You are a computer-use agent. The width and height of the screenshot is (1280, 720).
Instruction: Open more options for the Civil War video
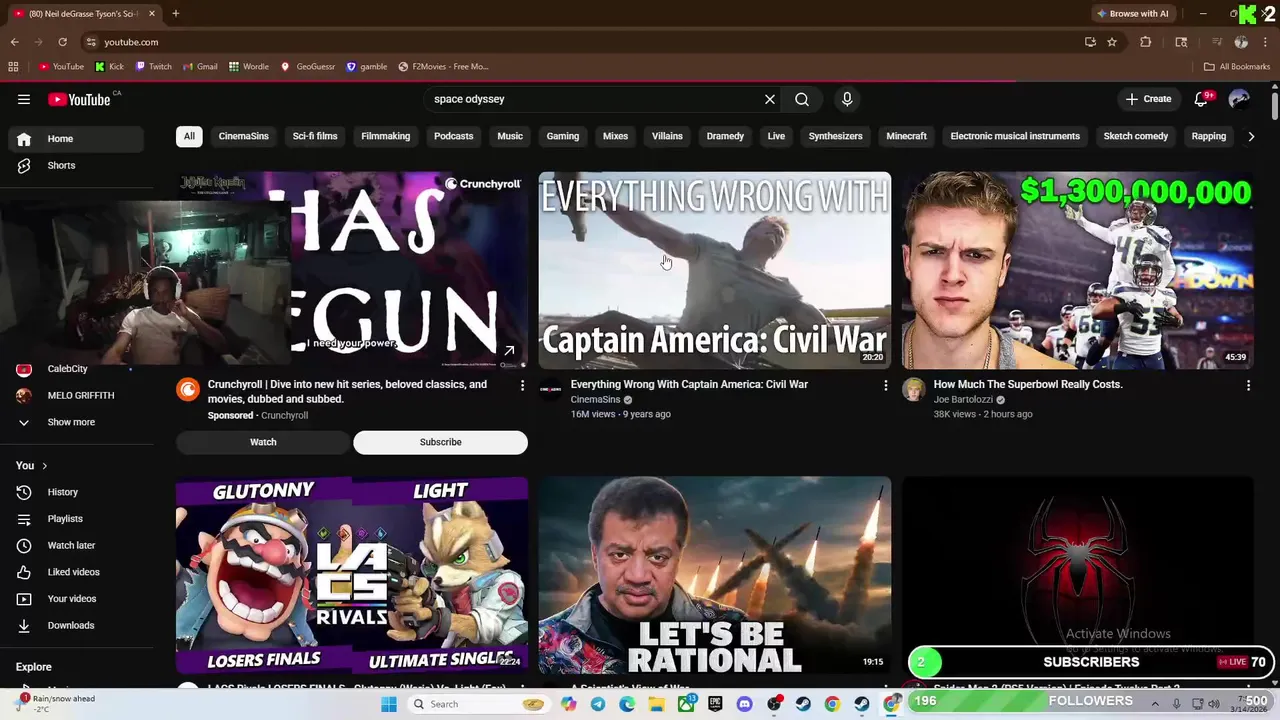(x=885, y=385)
